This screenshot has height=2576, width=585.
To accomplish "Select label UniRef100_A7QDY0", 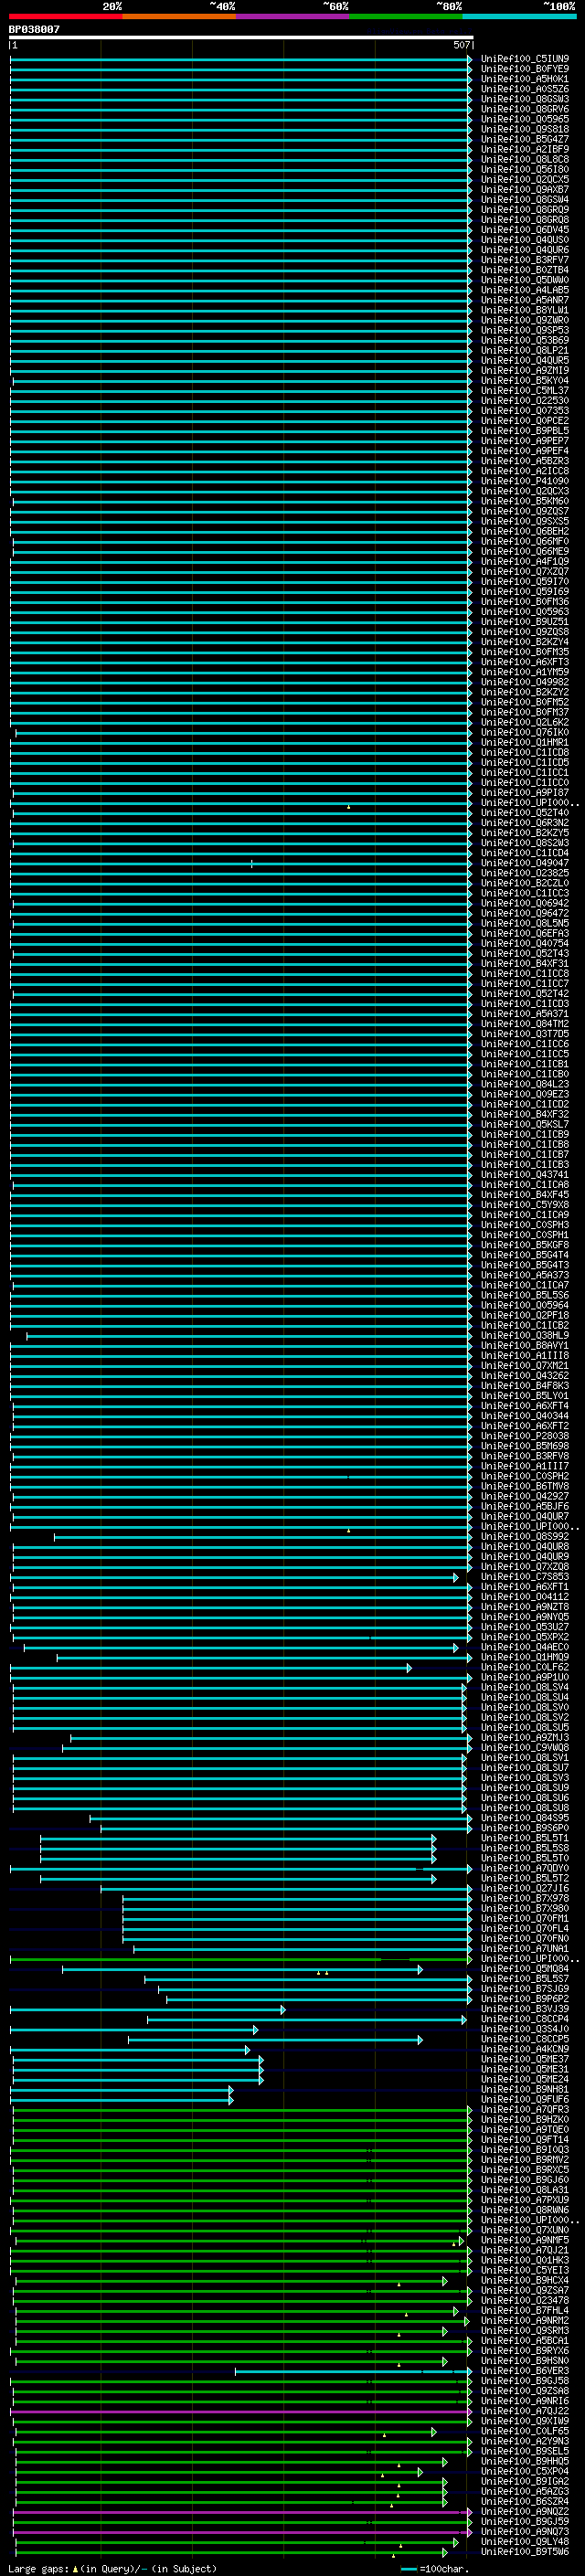I will (525, 1868).
